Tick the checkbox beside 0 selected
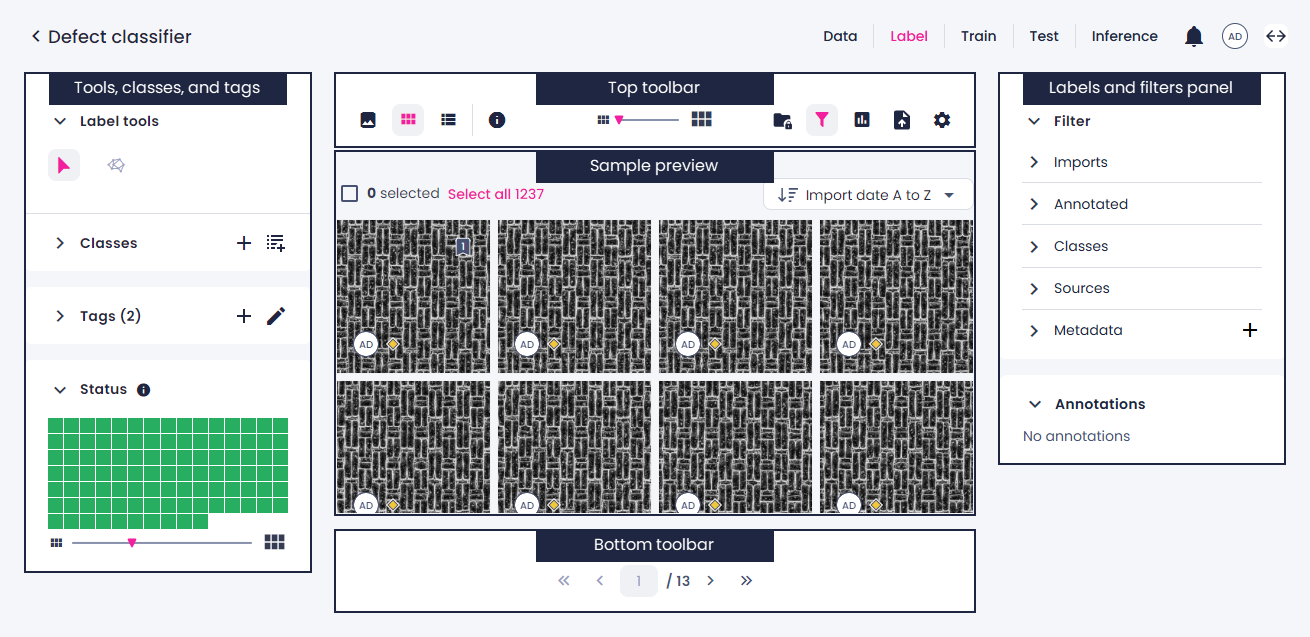 (350, 194)
